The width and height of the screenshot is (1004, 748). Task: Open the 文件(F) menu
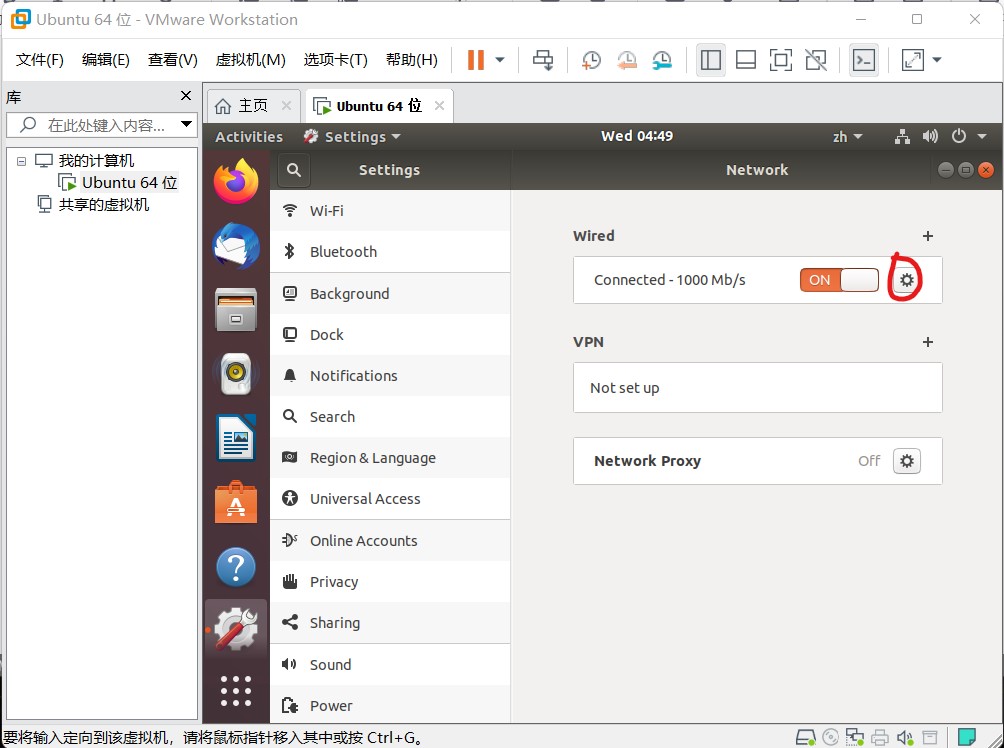[40, 60]
